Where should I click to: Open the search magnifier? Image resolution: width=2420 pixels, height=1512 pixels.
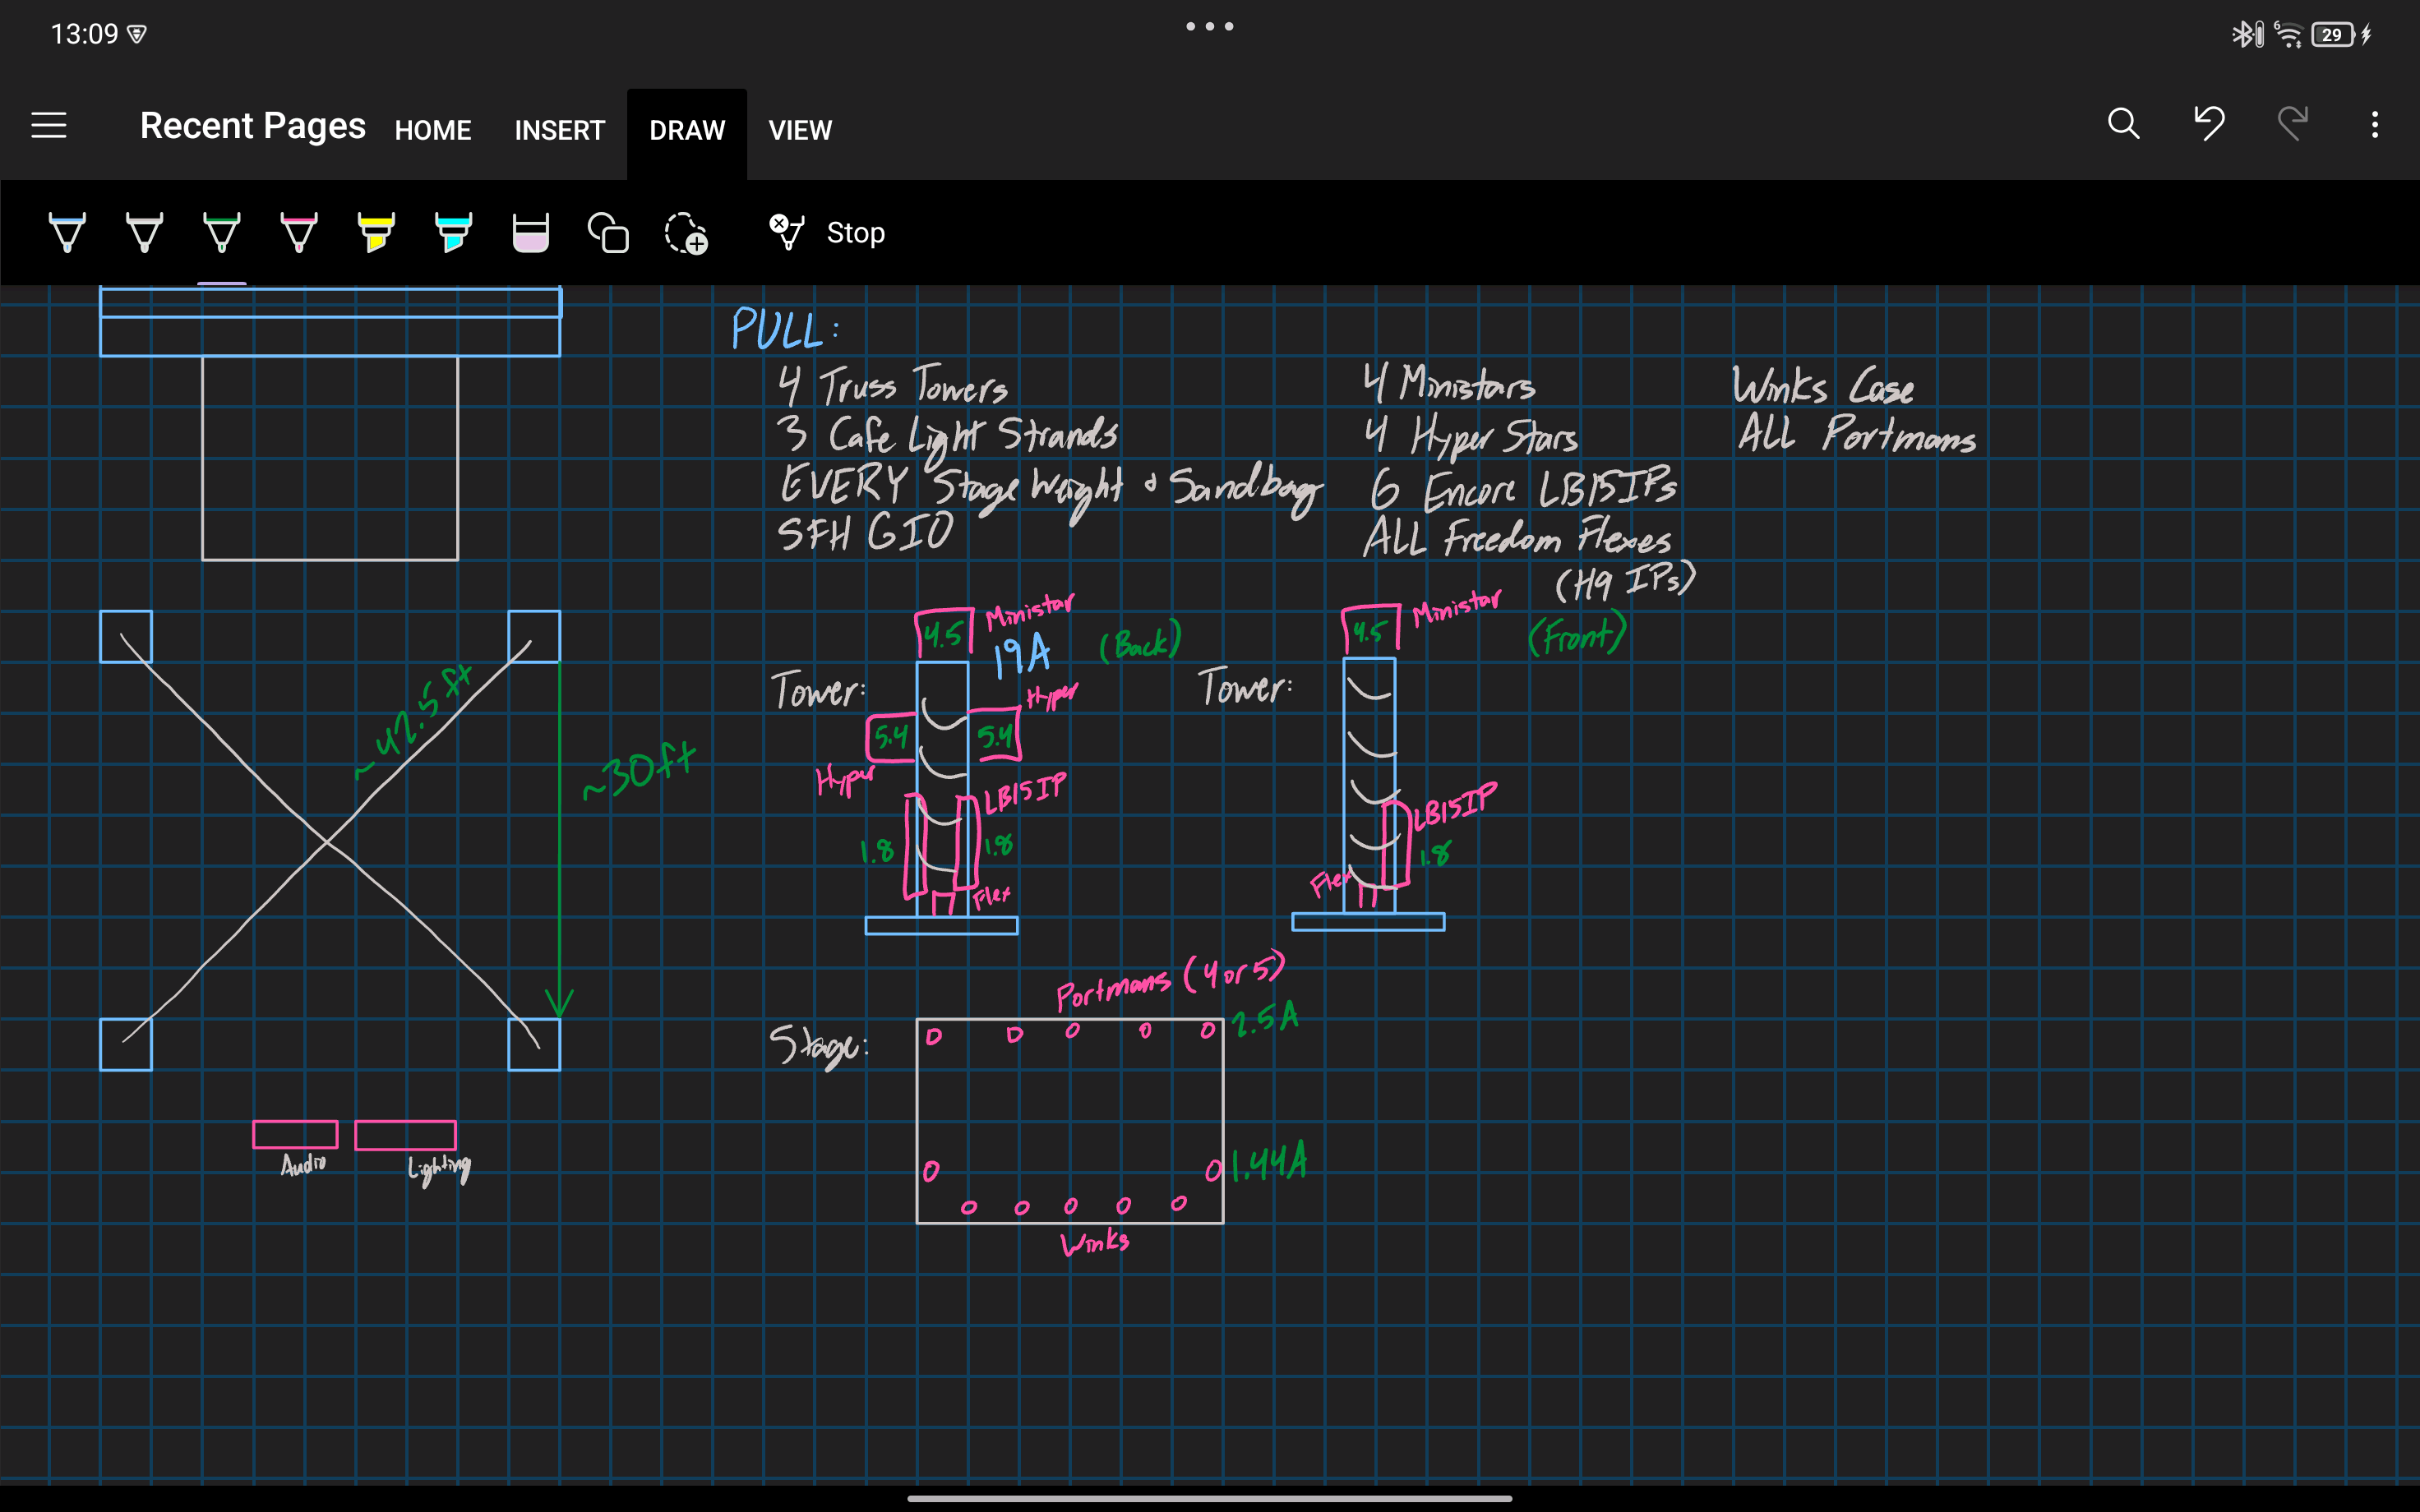2123,124
